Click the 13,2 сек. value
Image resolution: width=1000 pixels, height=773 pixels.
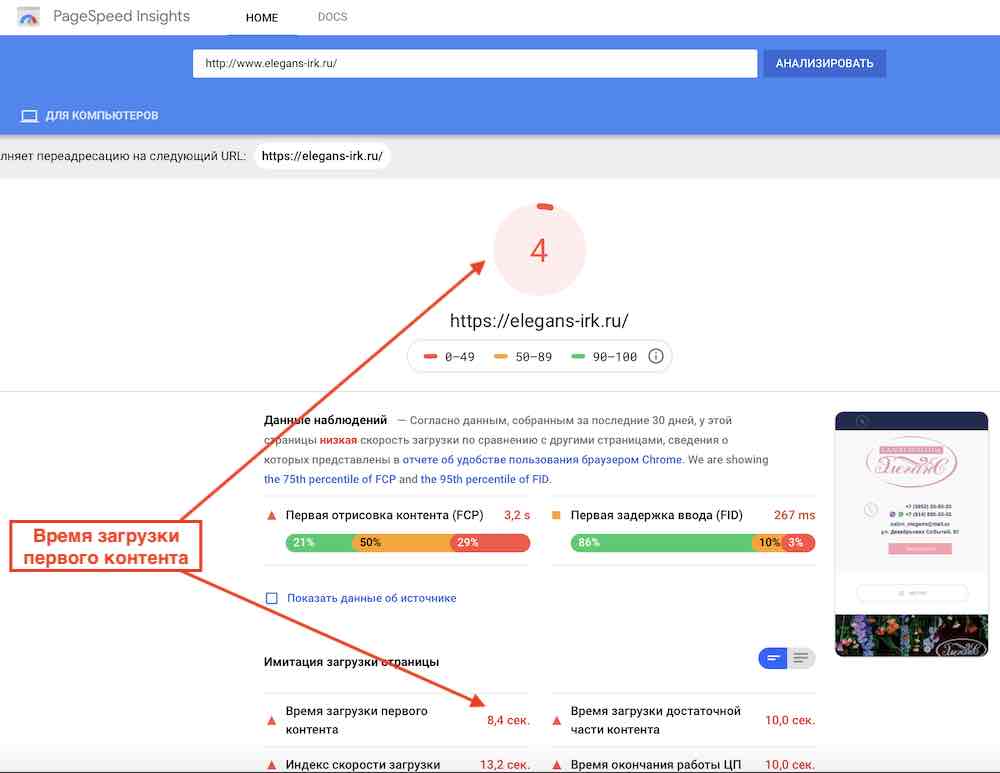pos(504,764)
